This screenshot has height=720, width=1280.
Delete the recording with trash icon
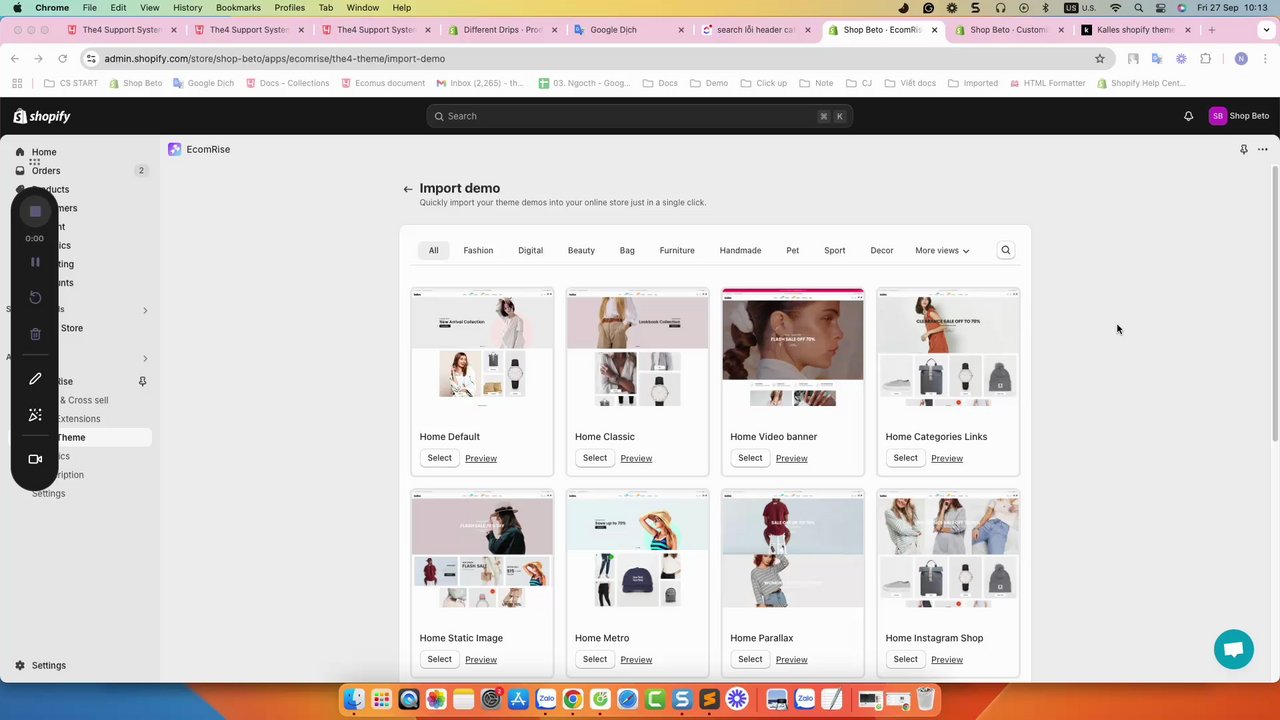pos(35,334)
